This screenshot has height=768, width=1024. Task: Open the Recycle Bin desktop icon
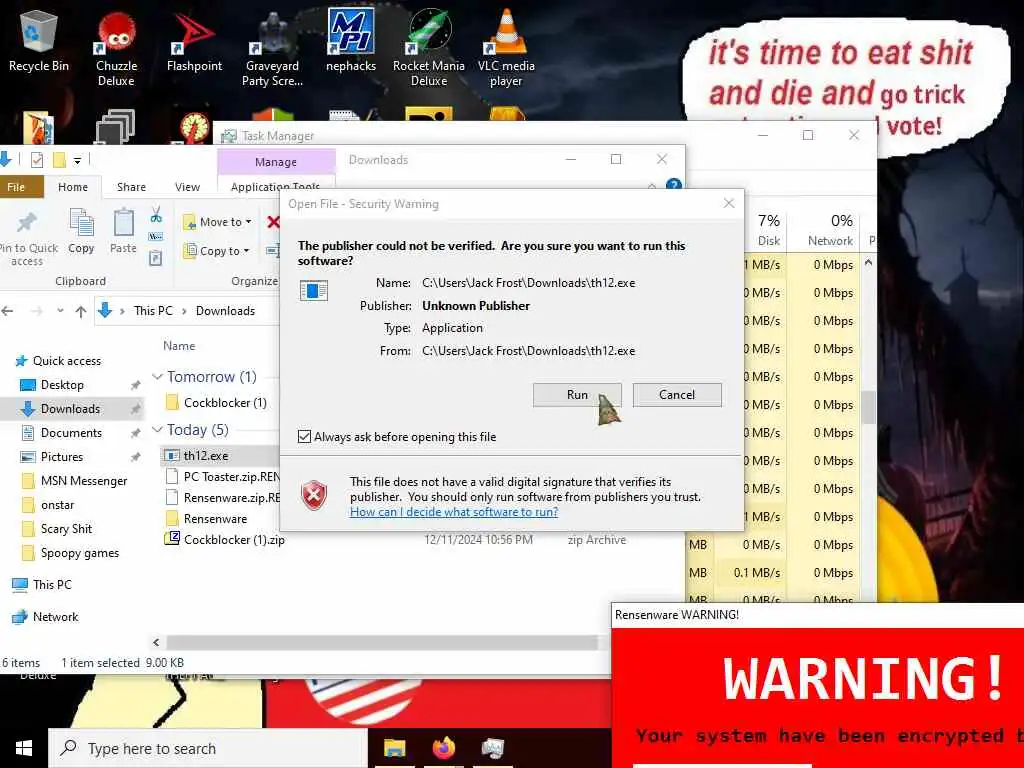pos(39,40)
